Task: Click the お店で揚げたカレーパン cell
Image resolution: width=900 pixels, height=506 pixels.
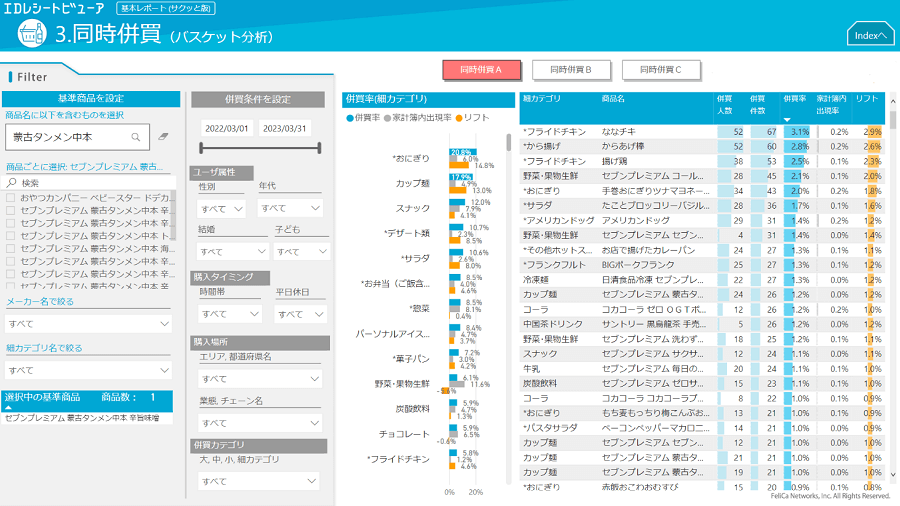Action: coord(648,250)
